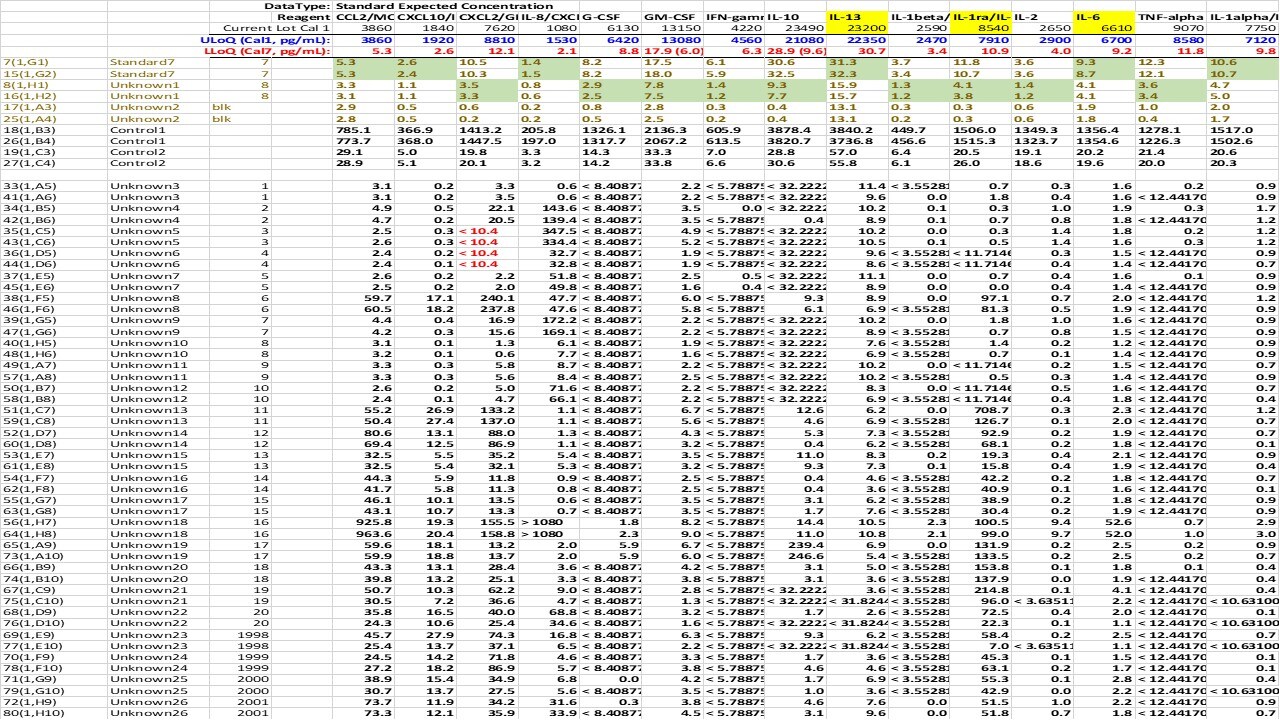Select the 'TNF-alpha' column header

(1167, 17)
